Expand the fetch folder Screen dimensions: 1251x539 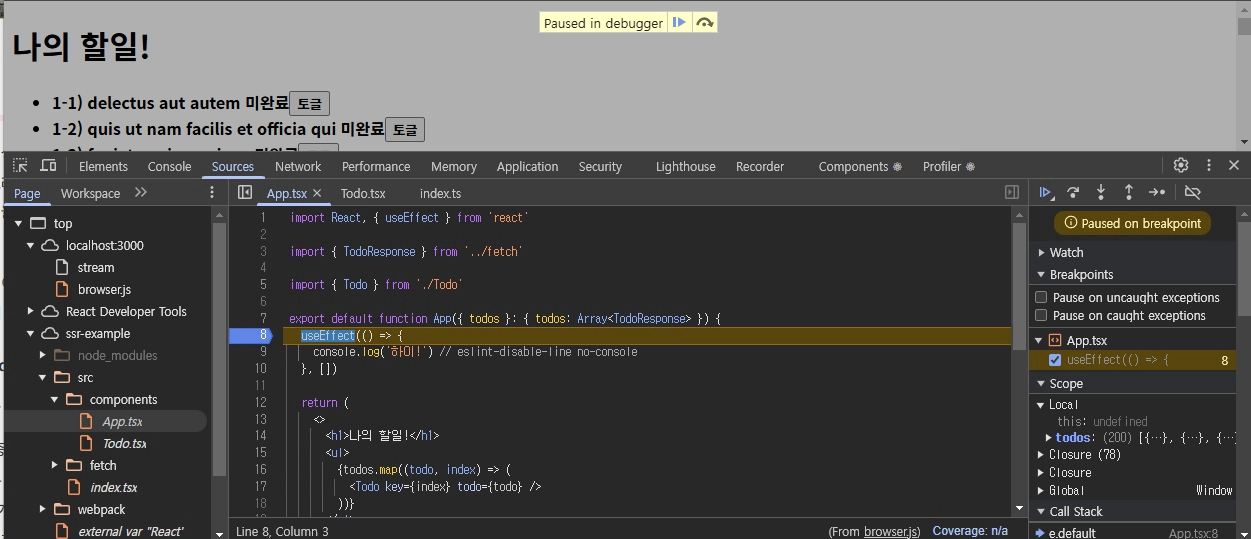56,465
